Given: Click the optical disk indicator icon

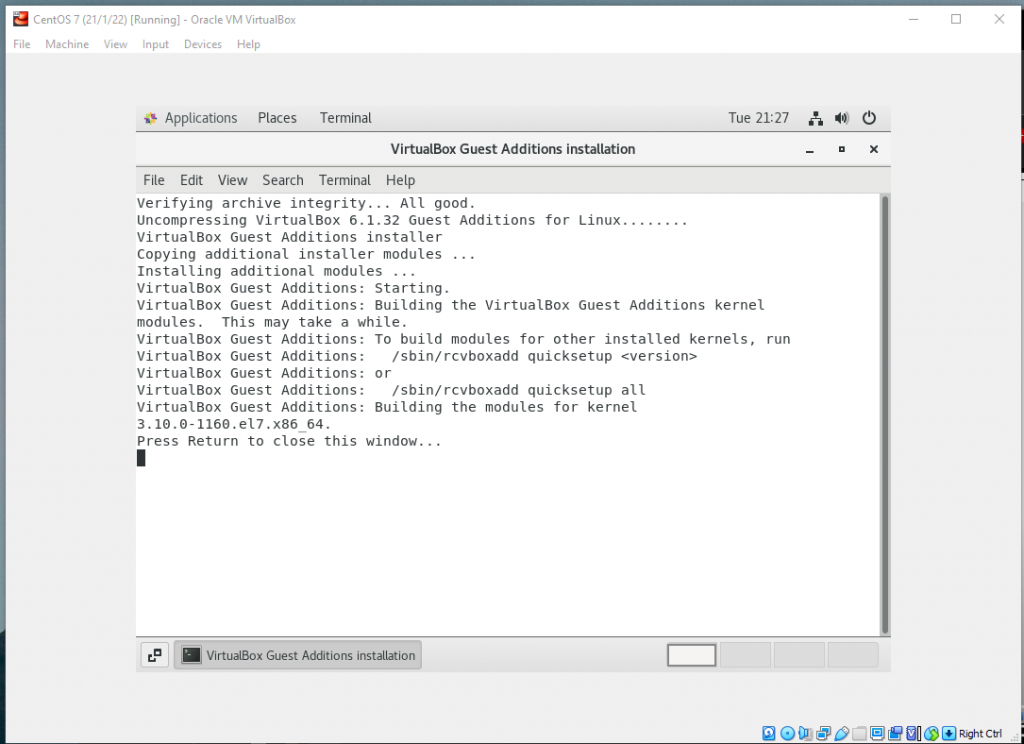Looking at the screenshot, I should (x=788, y=733).
